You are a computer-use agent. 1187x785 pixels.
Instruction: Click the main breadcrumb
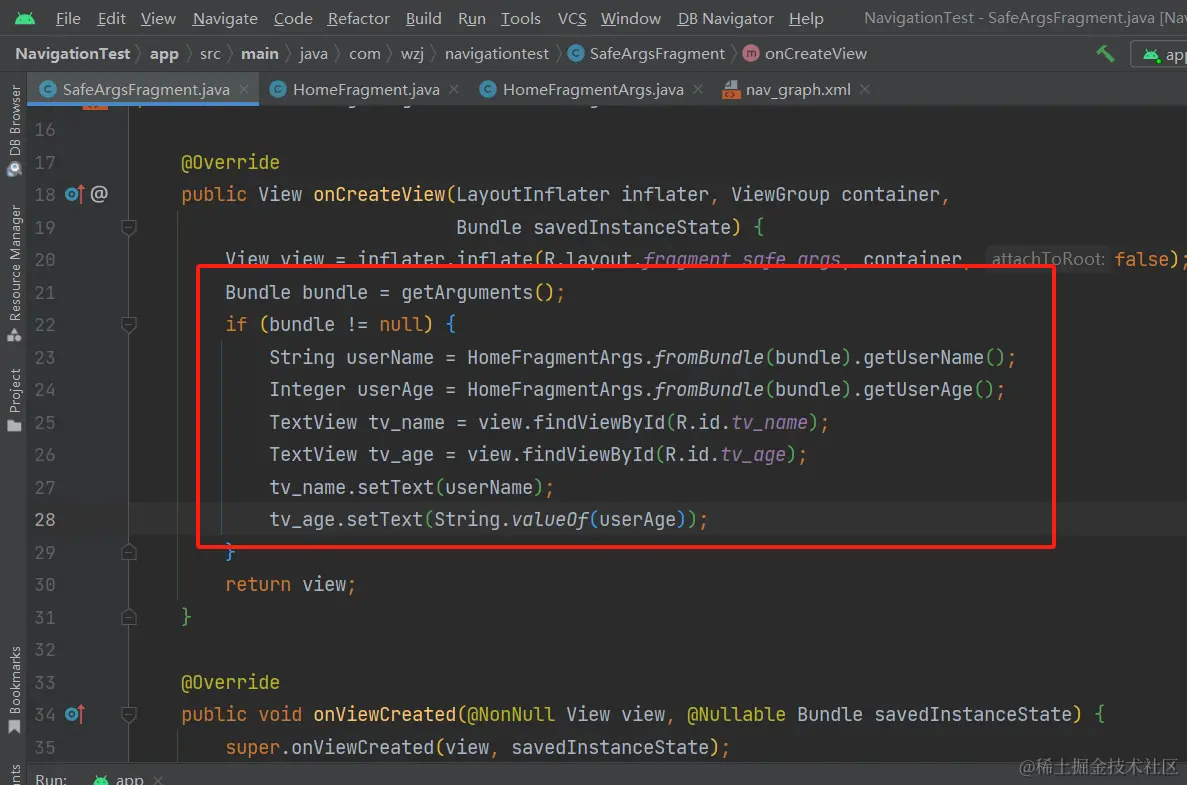[x=260, y=54]
